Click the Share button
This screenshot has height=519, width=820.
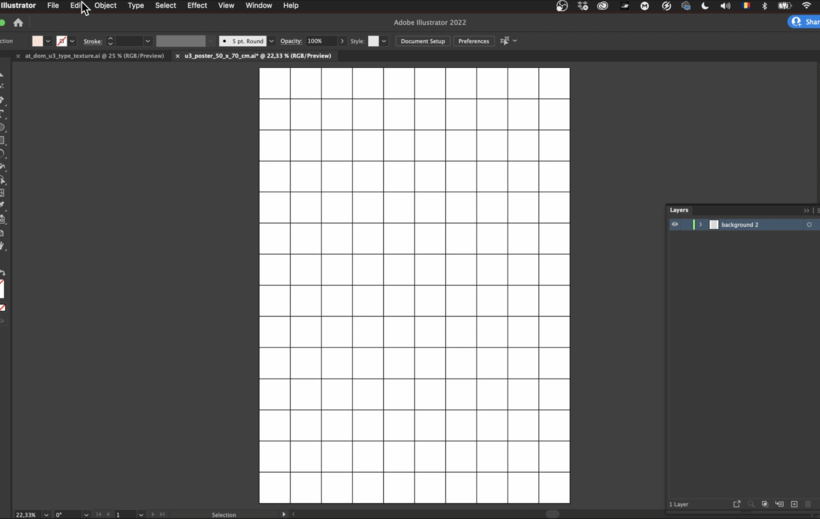click(x=804, y=22)
